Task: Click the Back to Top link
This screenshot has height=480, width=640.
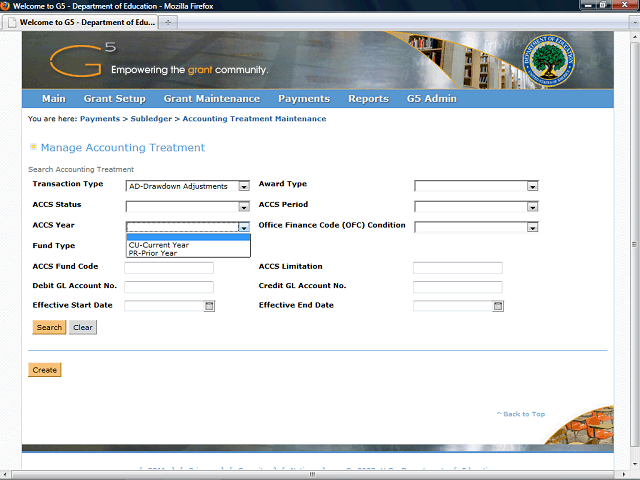Action: [520, 414]
